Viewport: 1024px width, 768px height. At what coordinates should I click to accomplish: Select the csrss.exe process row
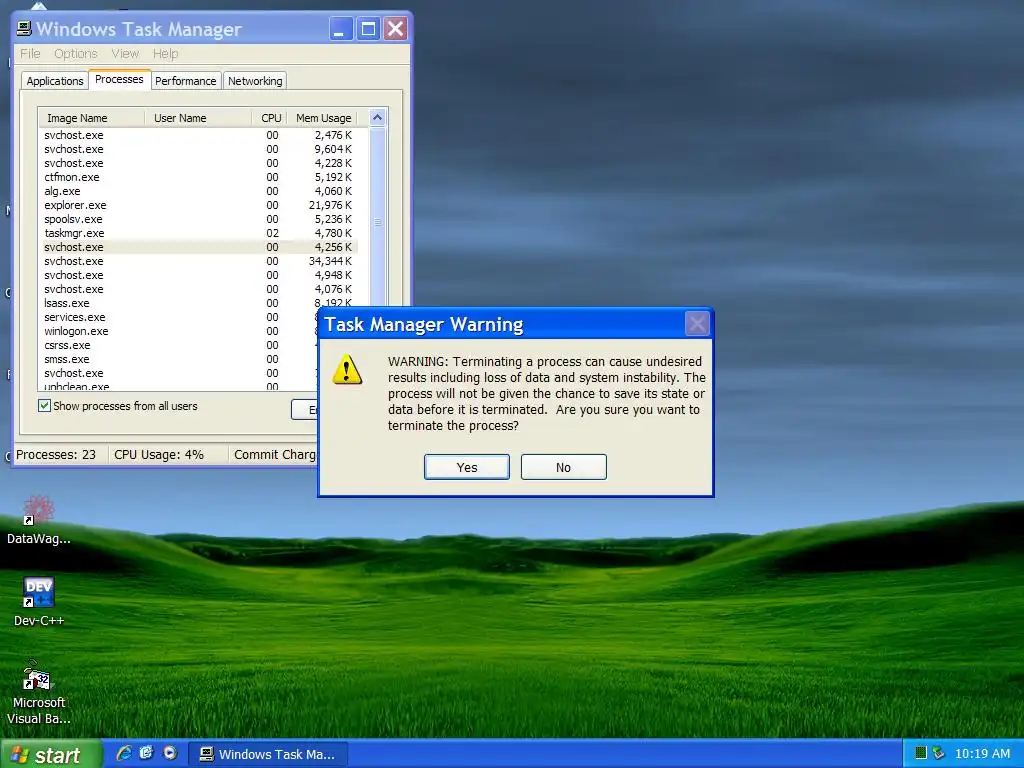point(180,345)
